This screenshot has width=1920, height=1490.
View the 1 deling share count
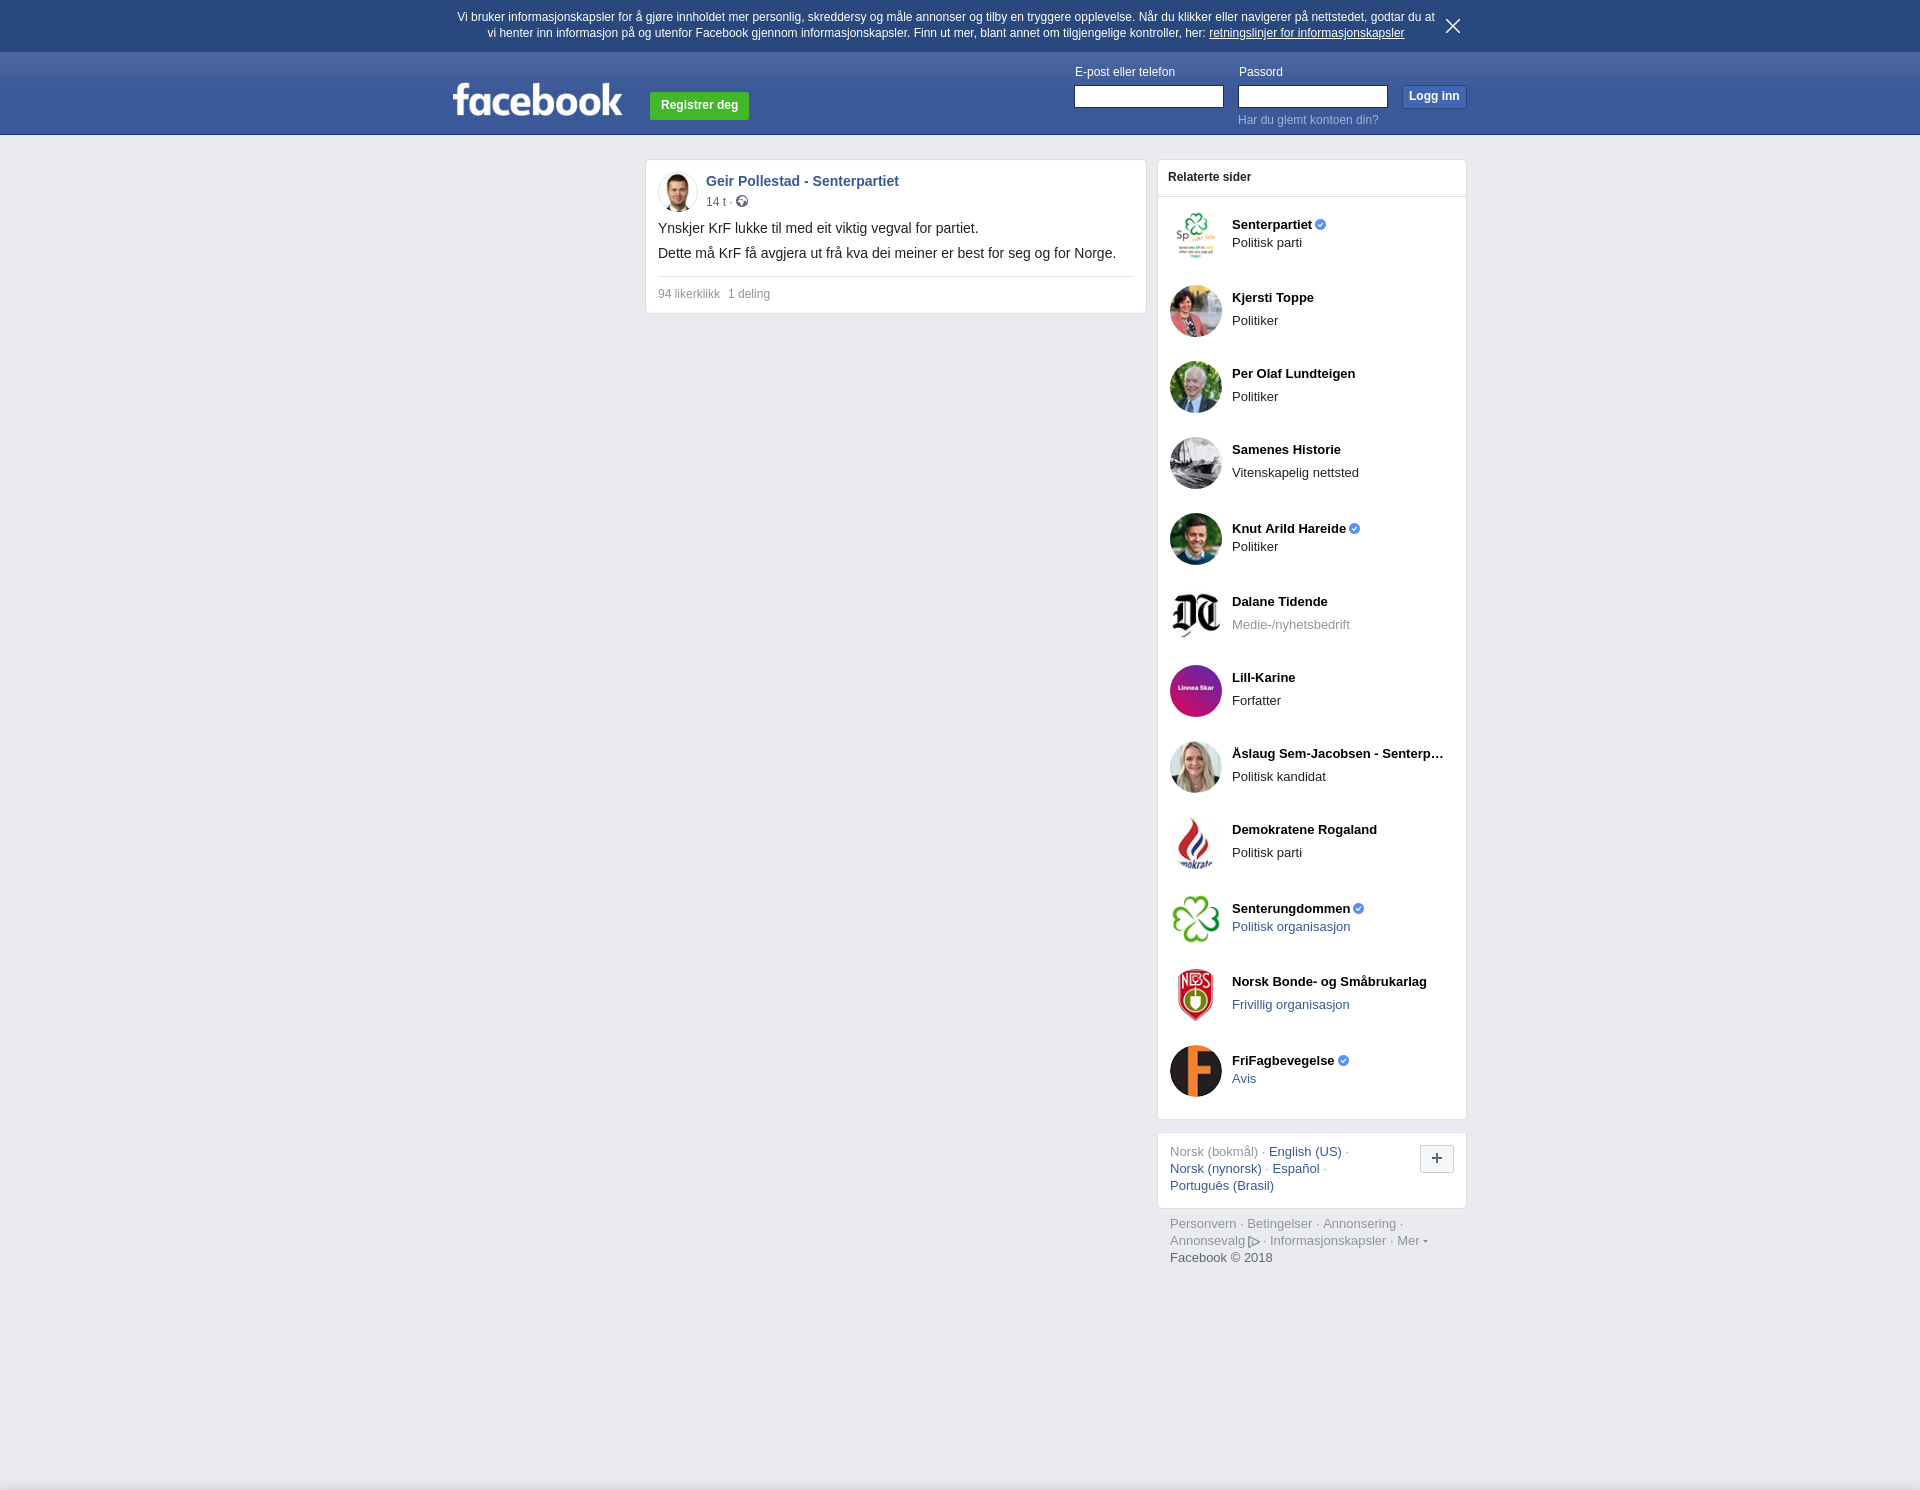click(749, 294)
